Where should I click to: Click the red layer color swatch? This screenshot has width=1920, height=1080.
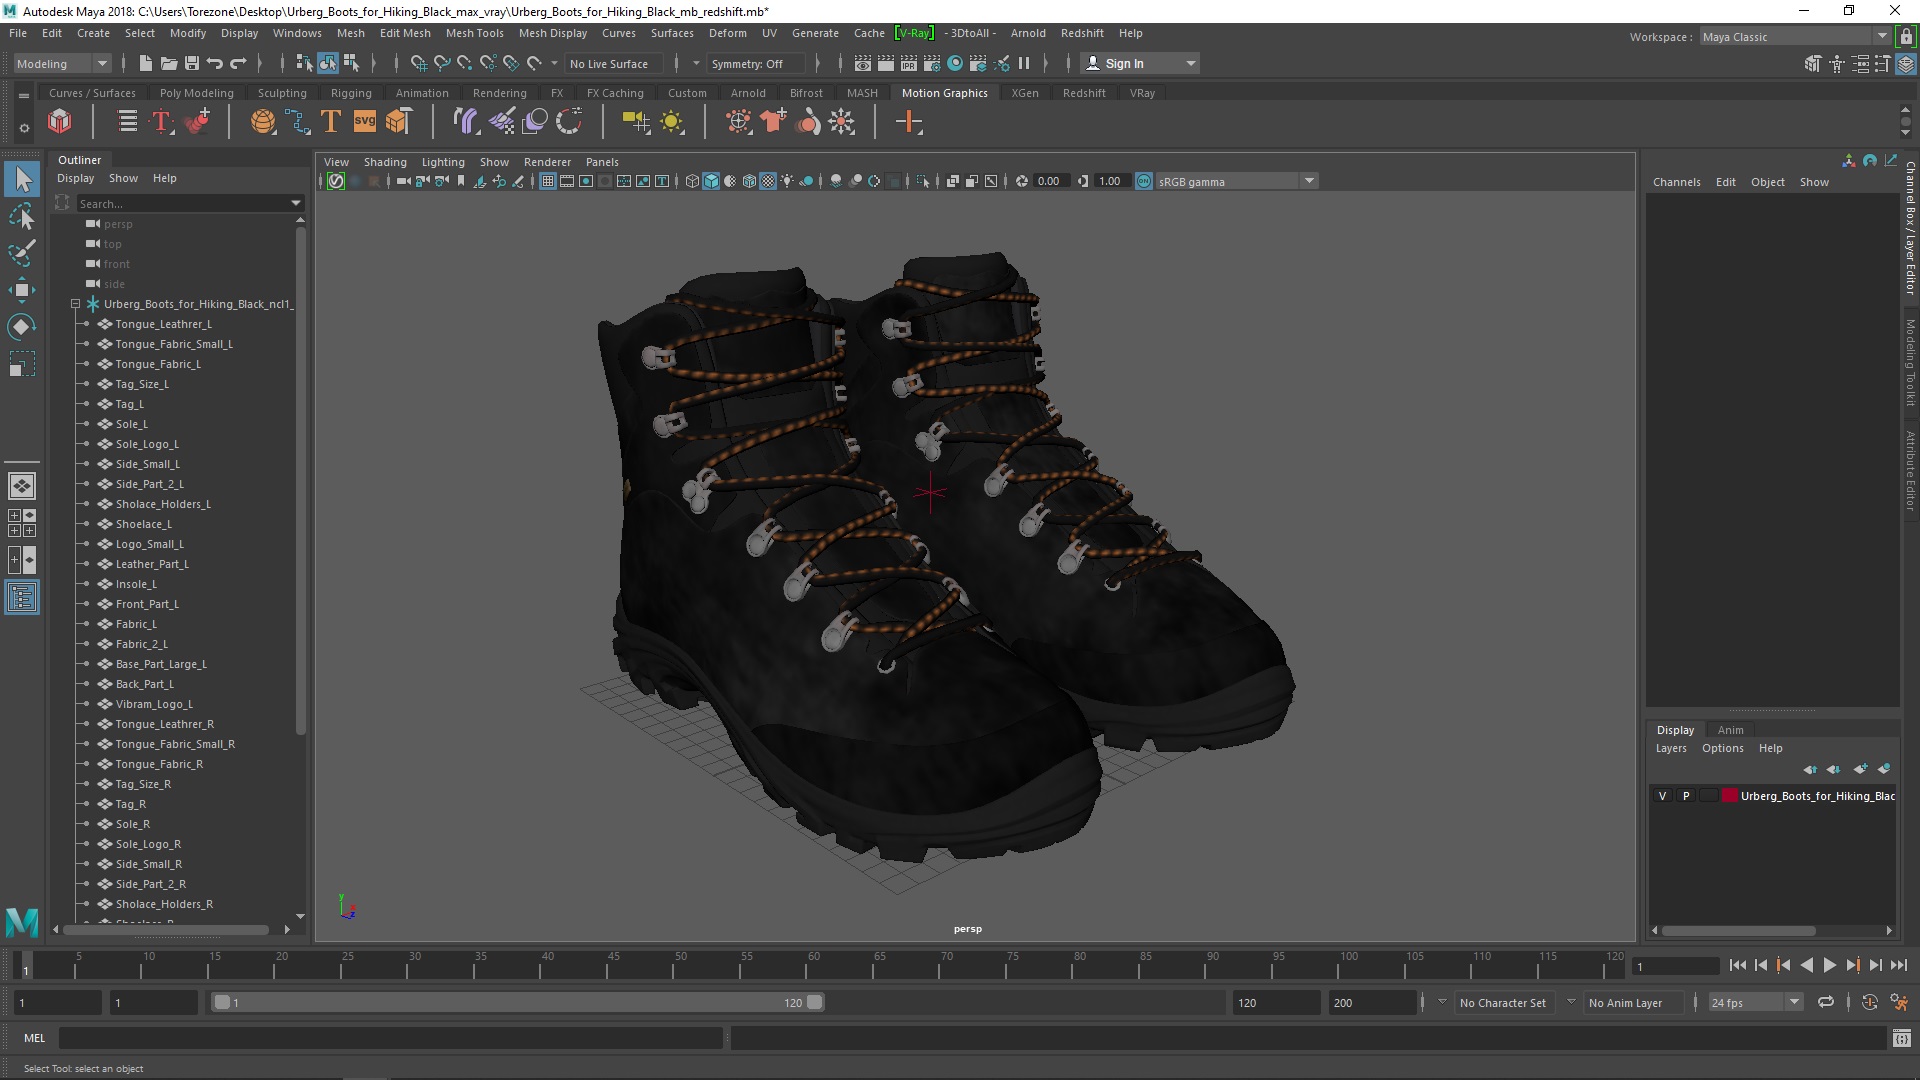pos(1729,796)
